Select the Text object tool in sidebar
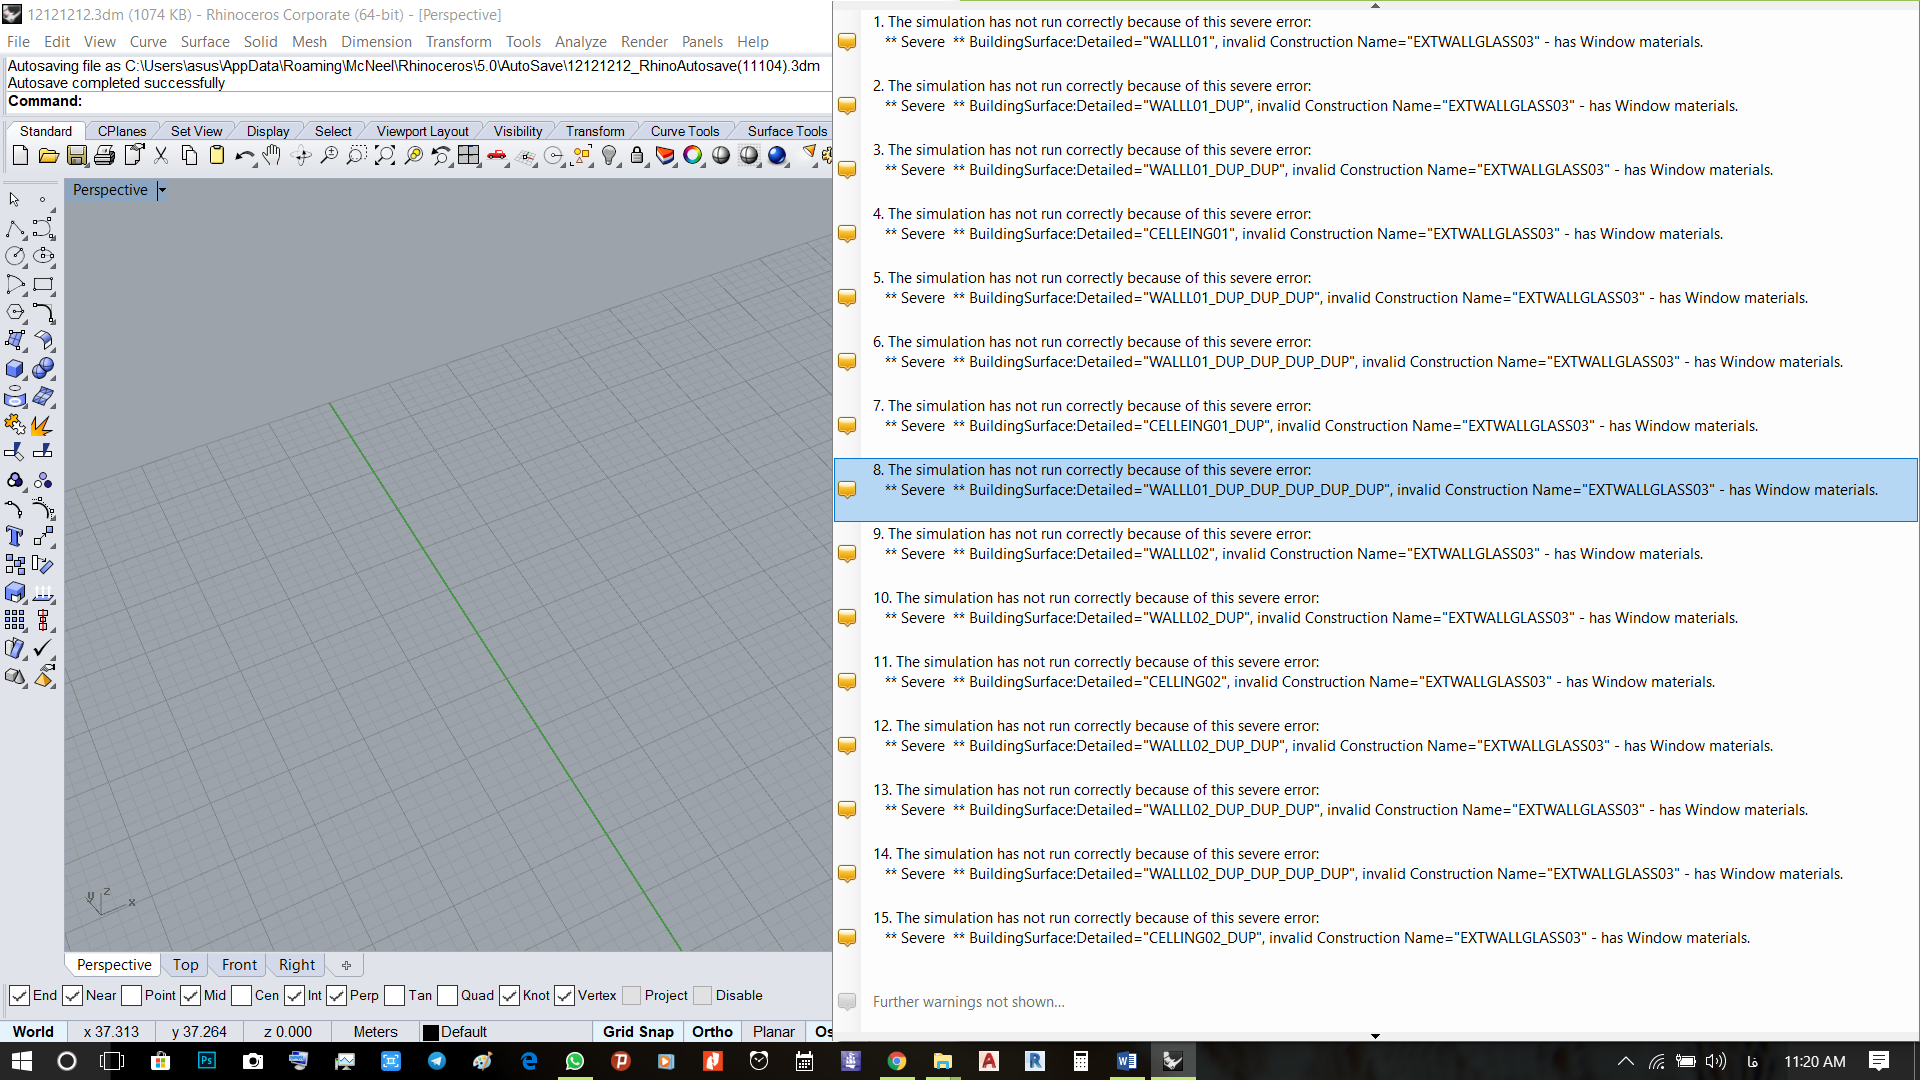The image size is (1920, 1080). (x=15, y=537)
